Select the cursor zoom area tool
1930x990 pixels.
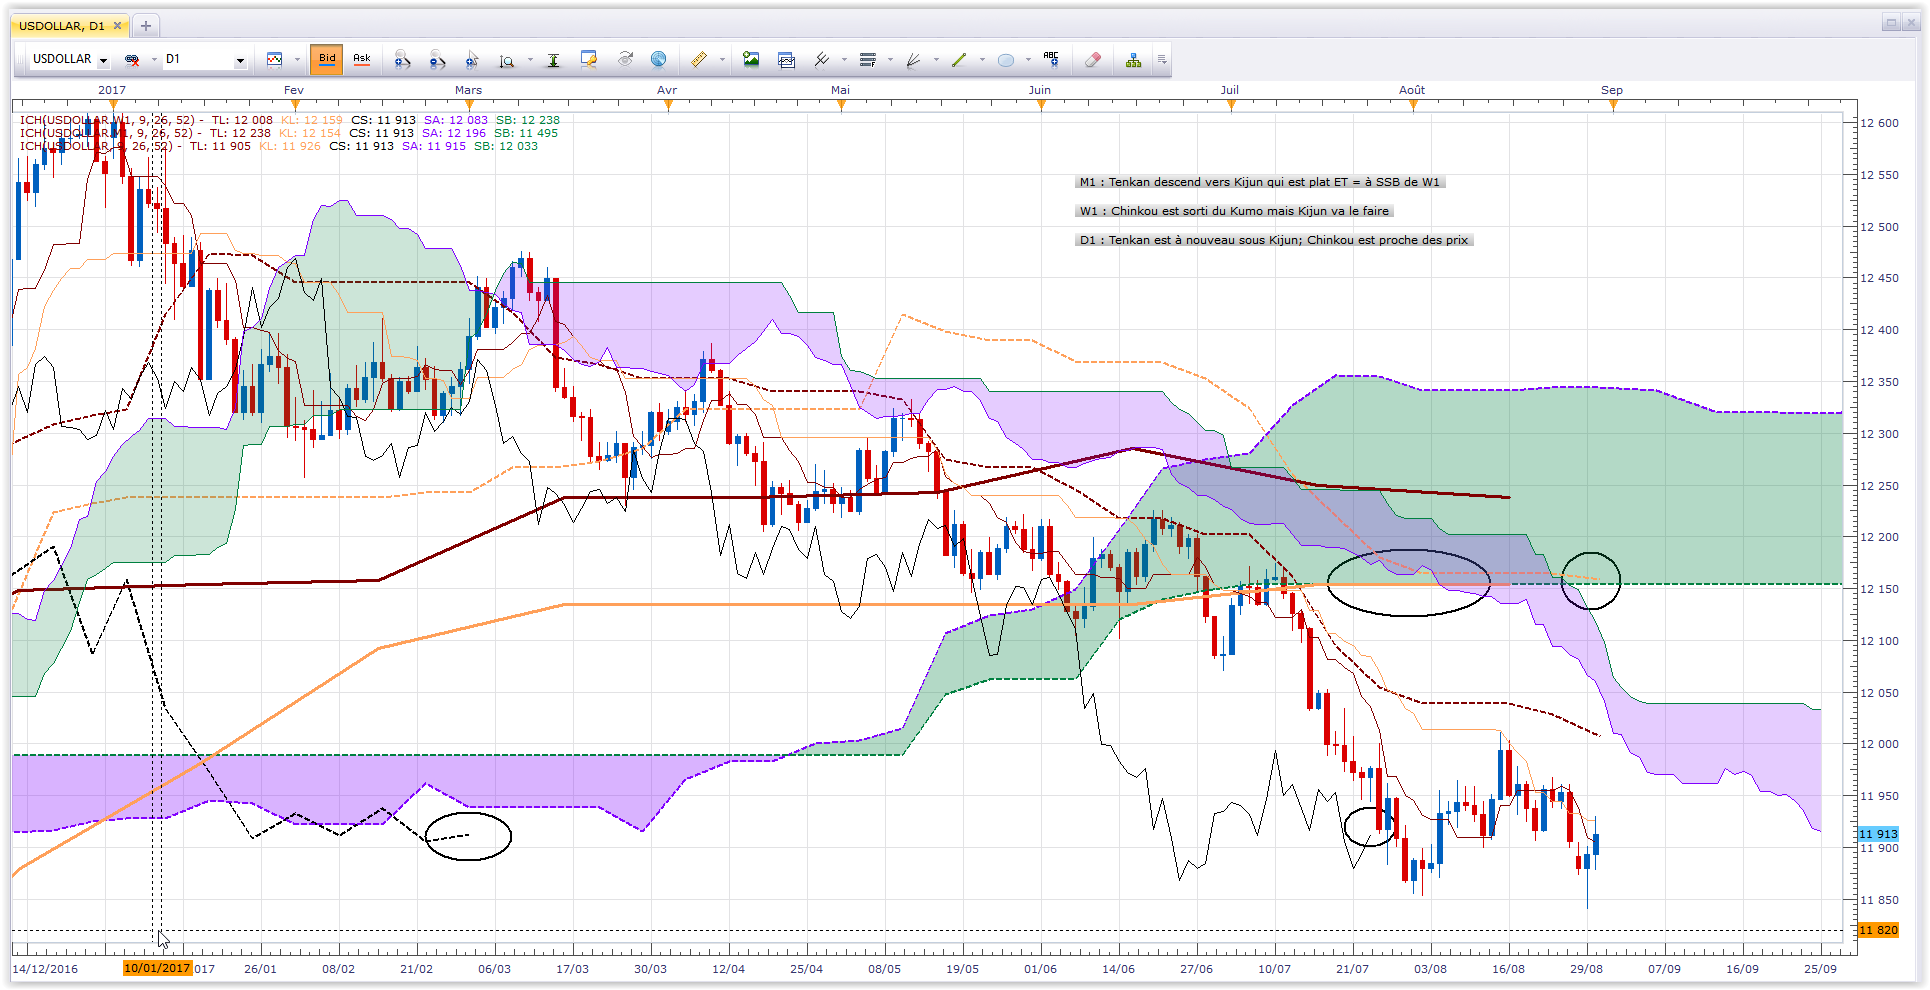(x=472, y=60)
